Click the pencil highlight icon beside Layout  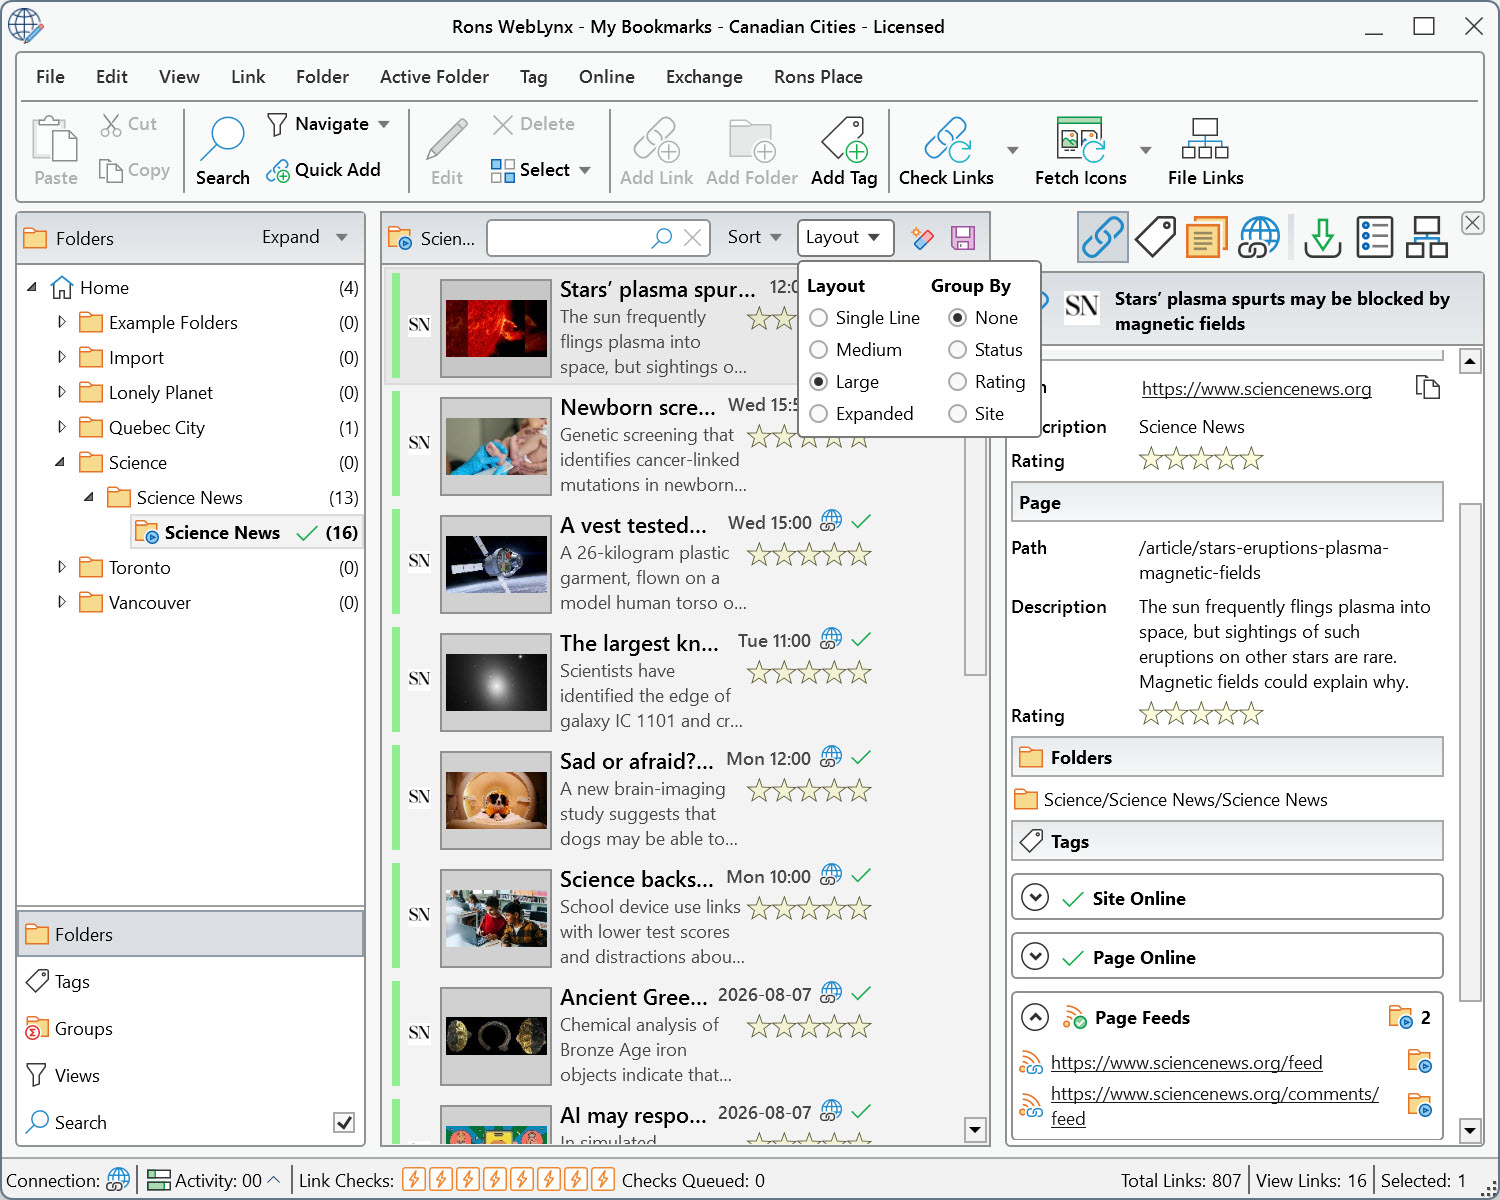click(922, 238)
